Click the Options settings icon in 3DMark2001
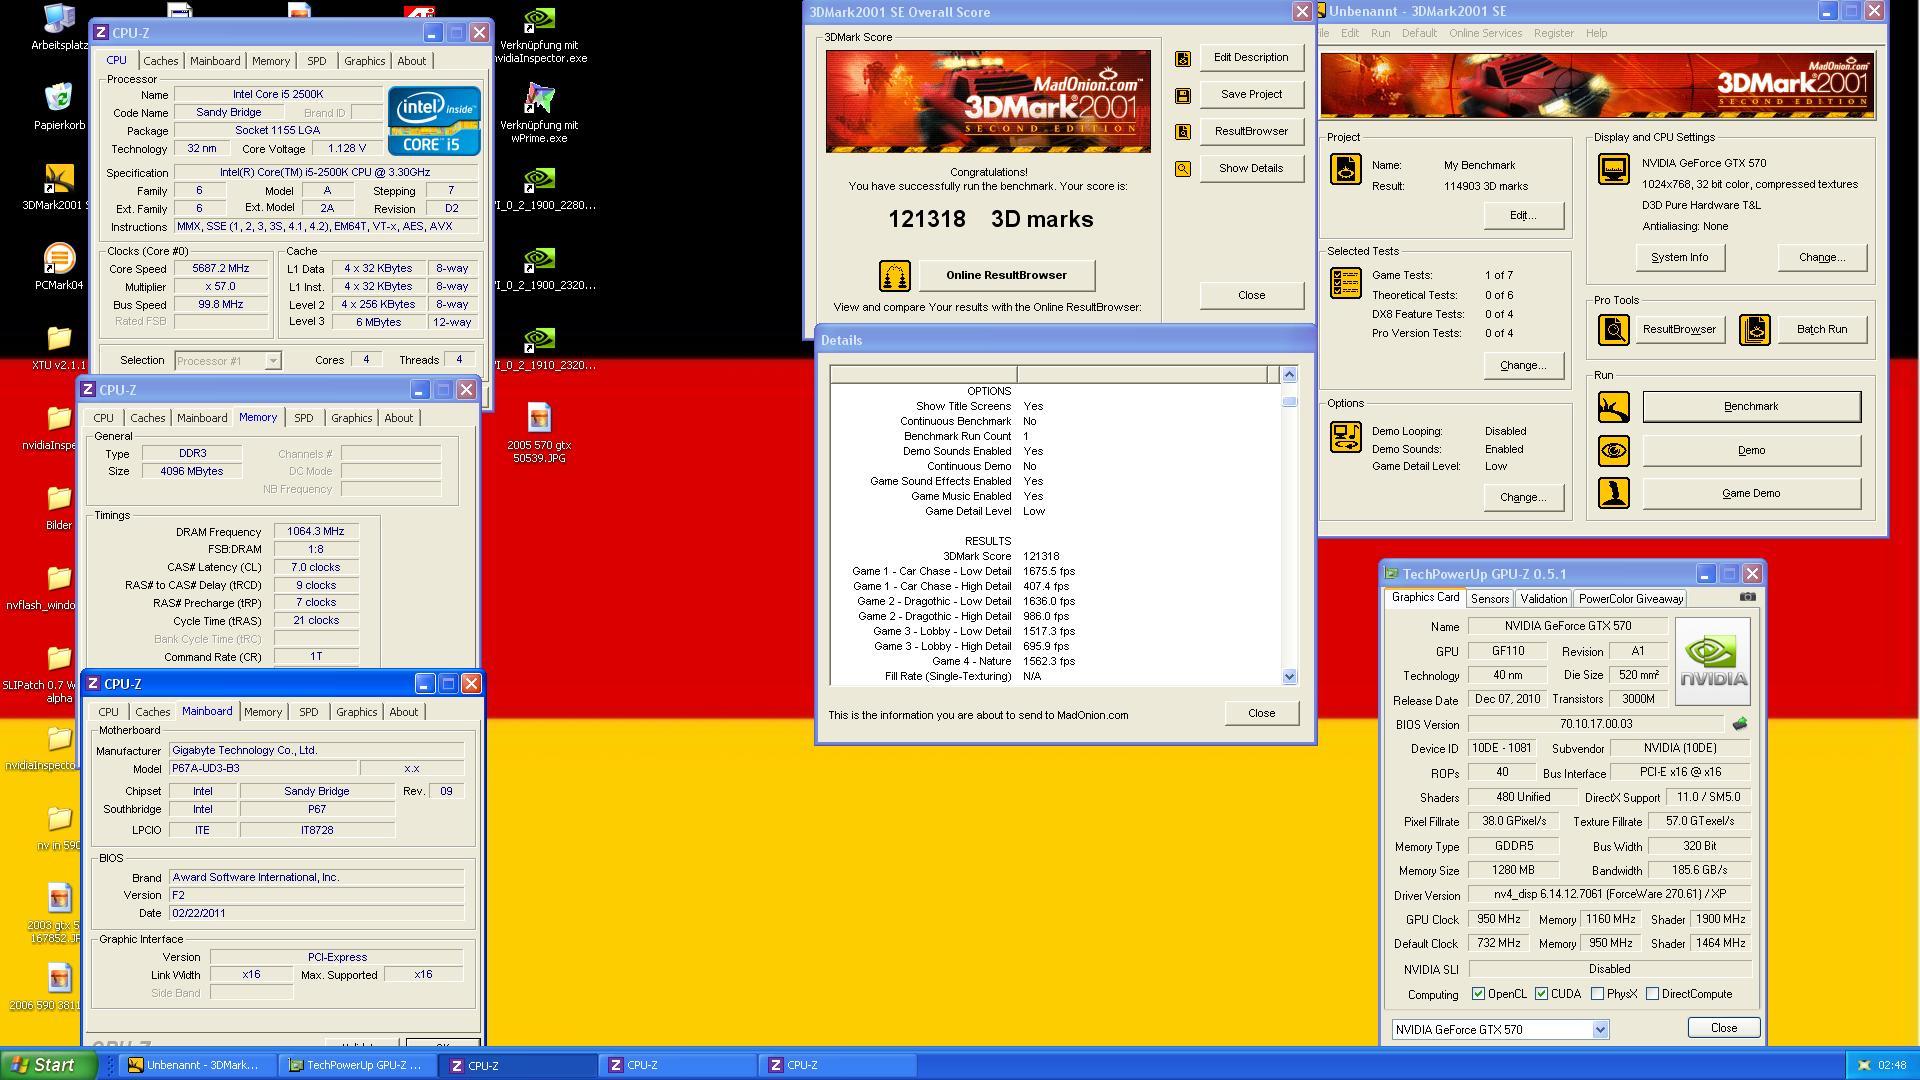This screenshot has height=1080, width=1920. [1345, 437]
